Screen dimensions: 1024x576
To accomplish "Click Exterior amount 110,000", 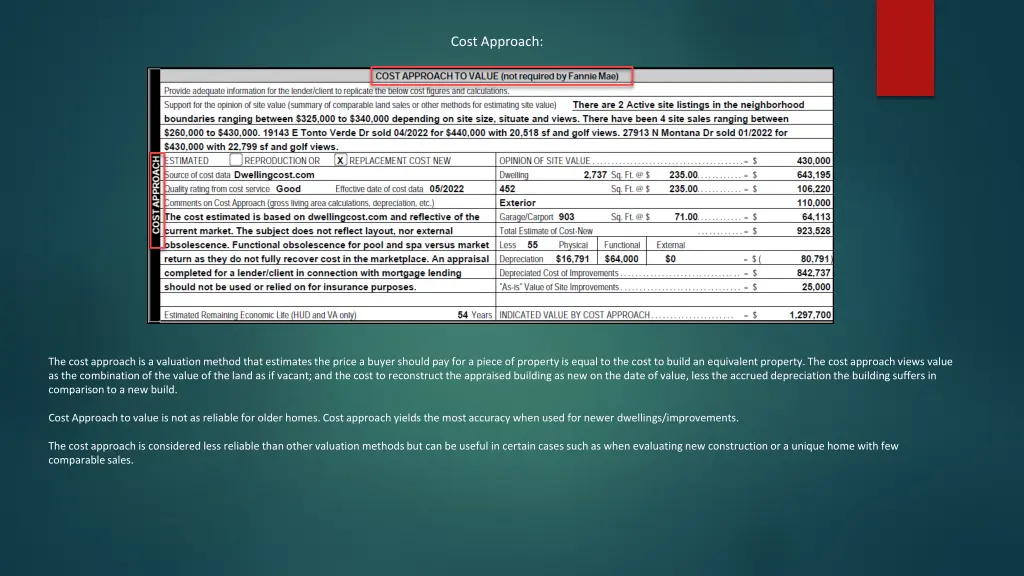I will pyautogui.click(x=813, y=202).
